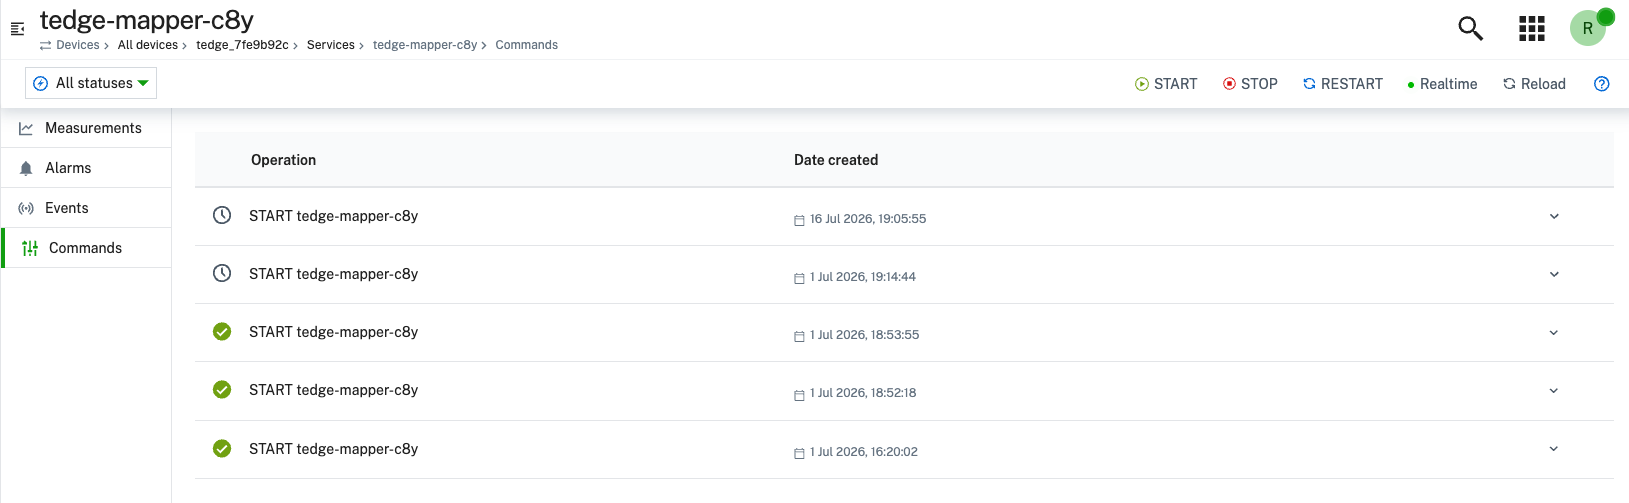Click the calendar icon next to 1 Jul 2026, 19:14:44
The width and height of the screenshot is (1629, 503).
[x=799, y=278]
